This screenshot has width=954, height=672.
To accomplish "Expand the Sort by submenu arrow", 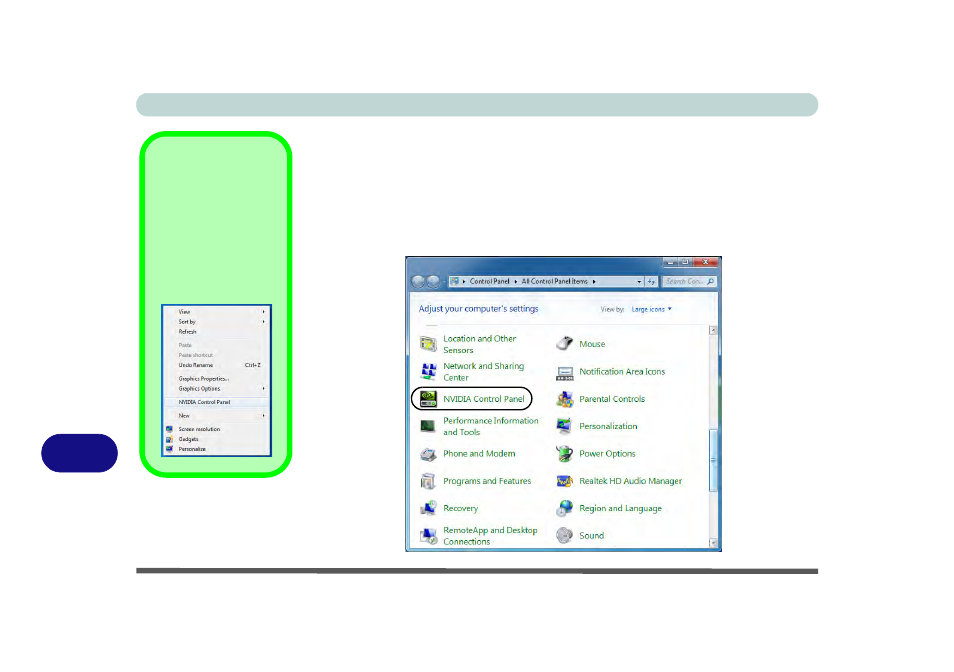I will tap(263, 322).
